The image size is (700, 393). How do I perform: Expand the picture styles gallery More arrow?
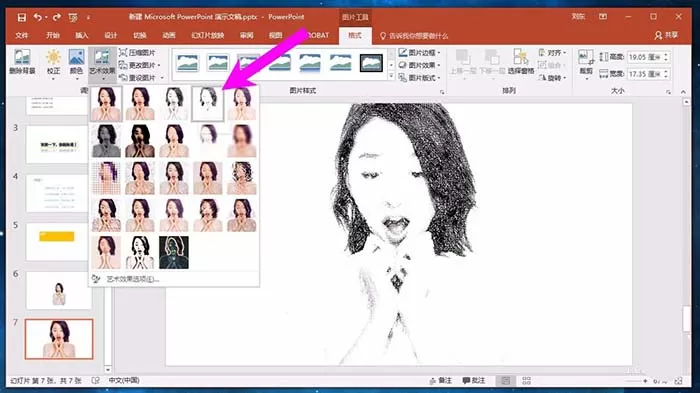(392, 76)
